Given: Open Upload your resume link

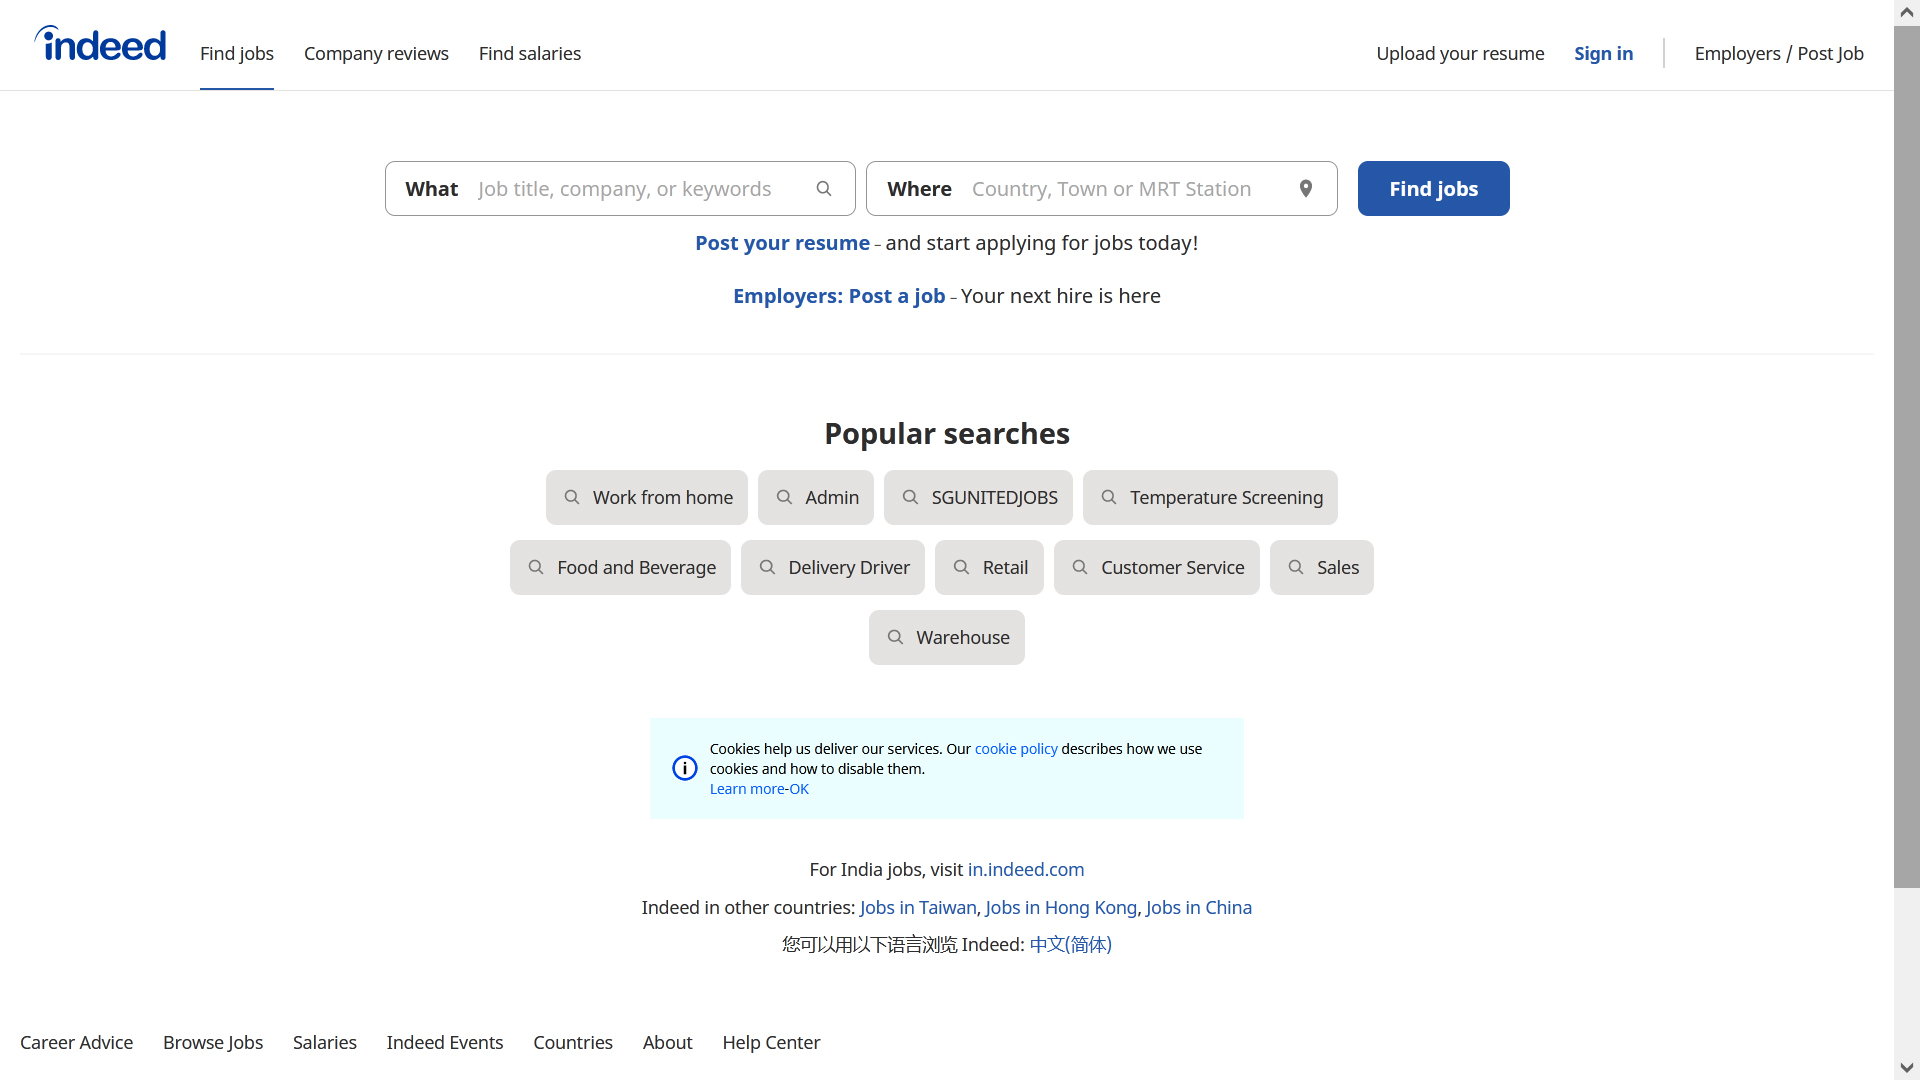Looking at the screenshot, I should 1460,54.
